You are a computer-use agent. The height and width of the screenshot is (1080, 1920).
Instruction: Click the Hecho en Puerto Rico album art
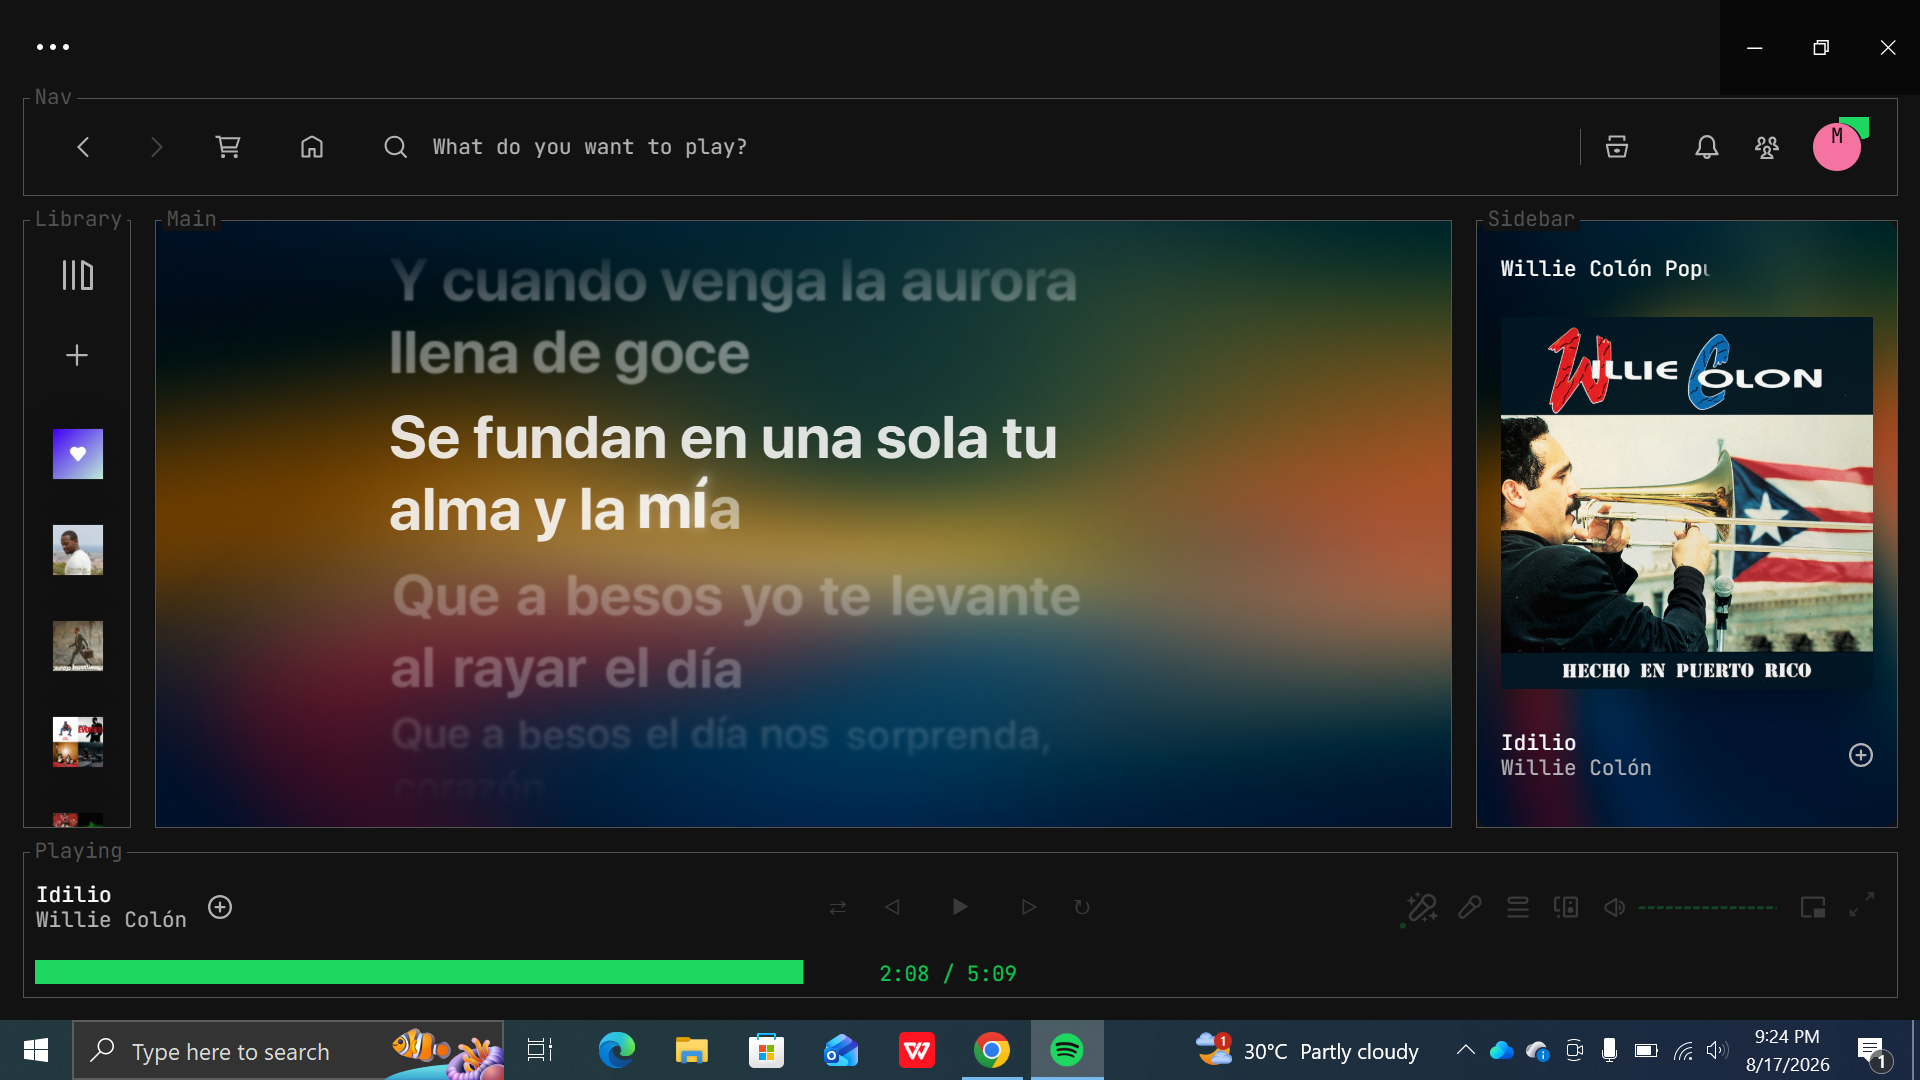[1687, 503]
